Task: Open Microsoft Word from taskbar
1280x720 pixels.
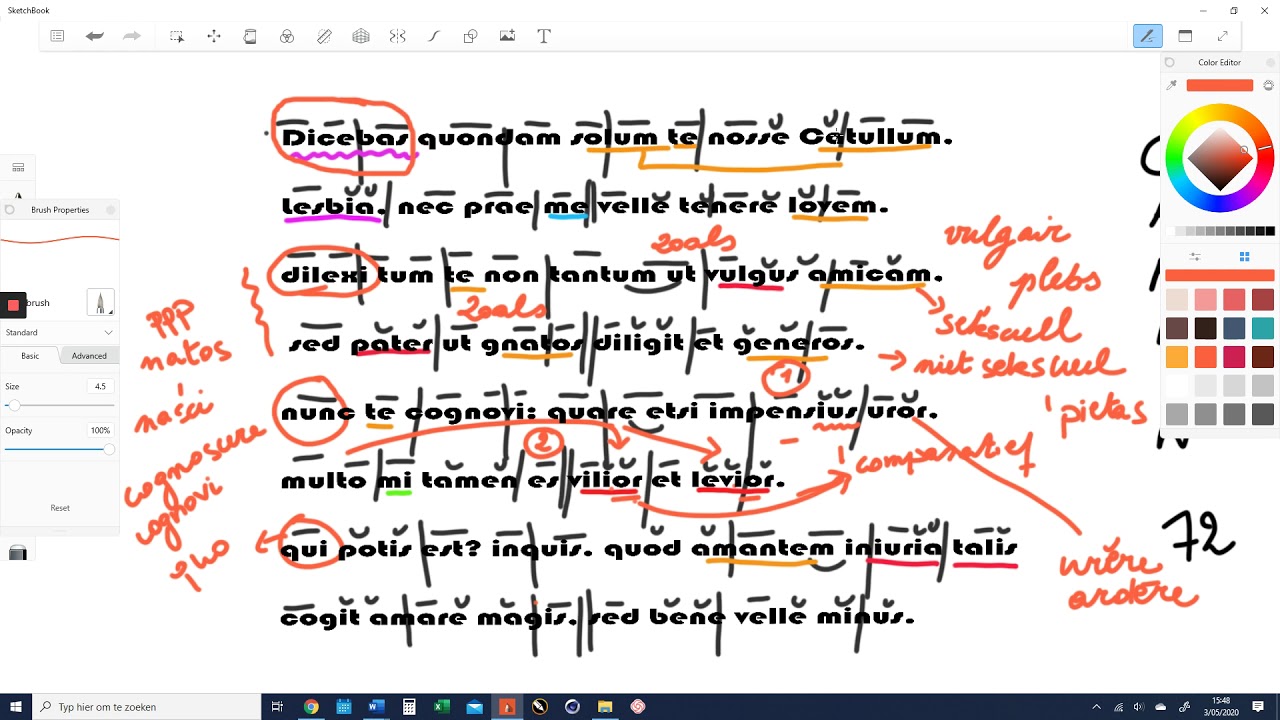Action: click(376, 707)
